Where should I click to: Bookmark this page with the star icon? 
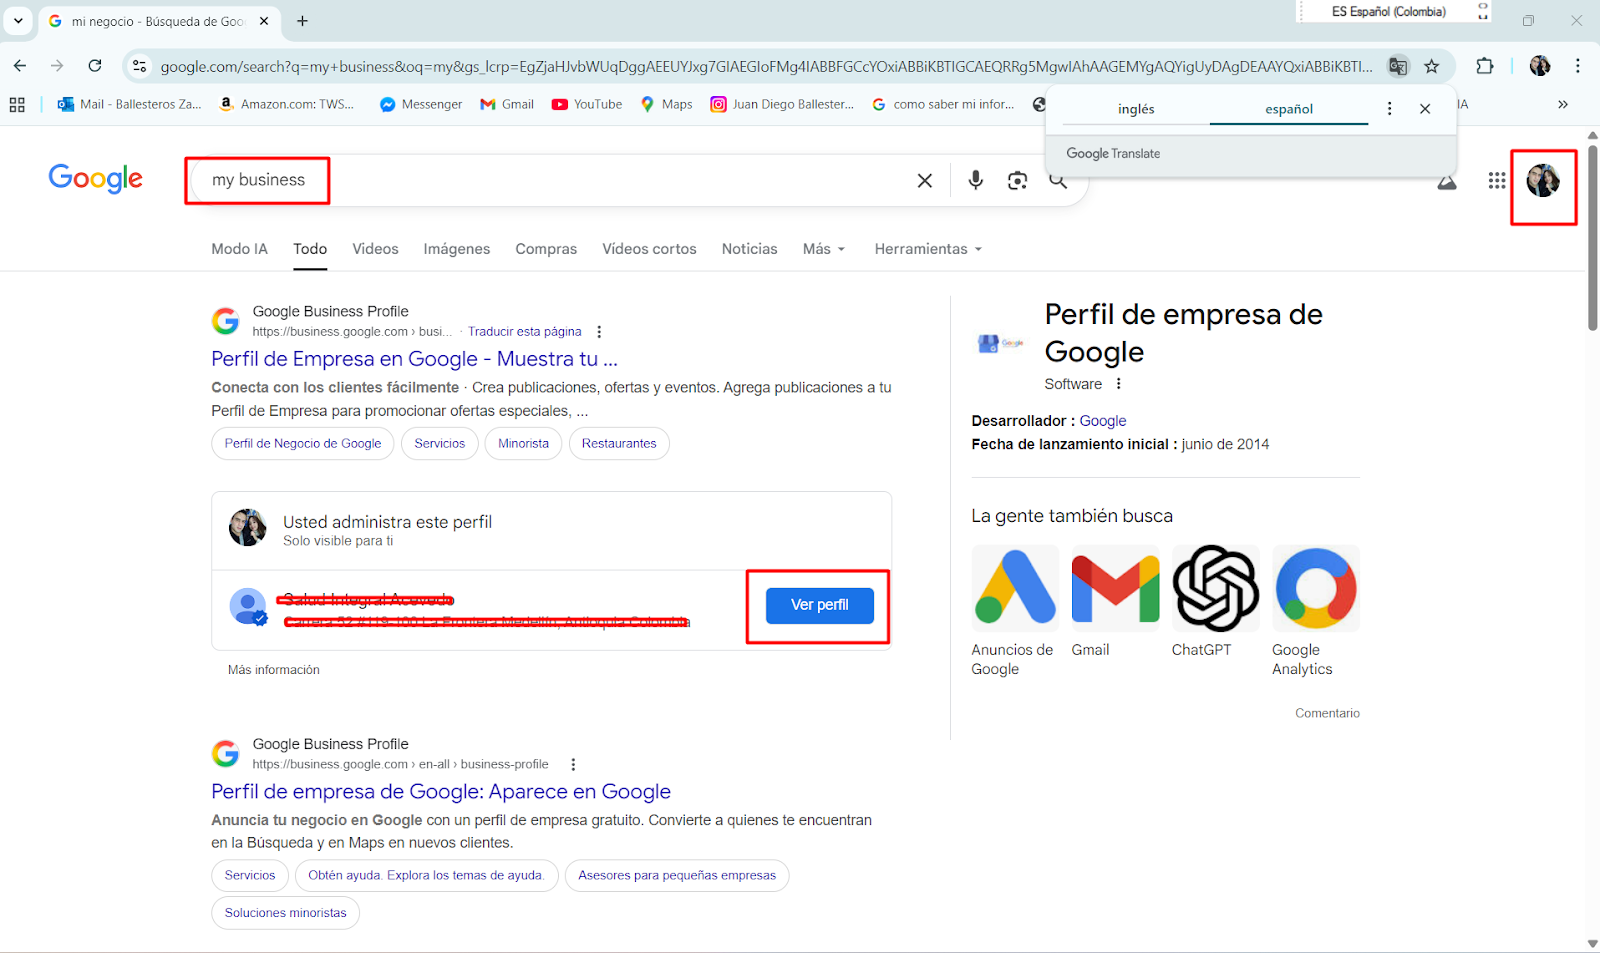(x=1432, y=66)
